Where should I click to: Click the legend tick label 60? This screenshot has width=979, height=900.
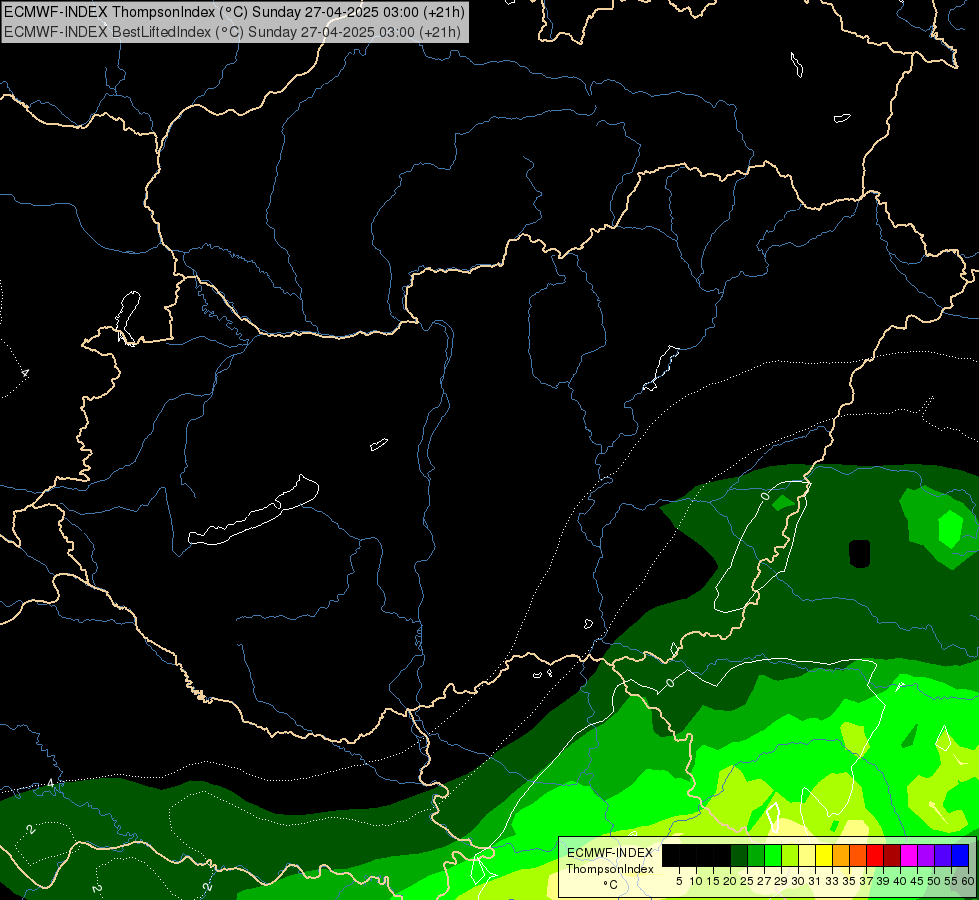[x=968, y=881]
